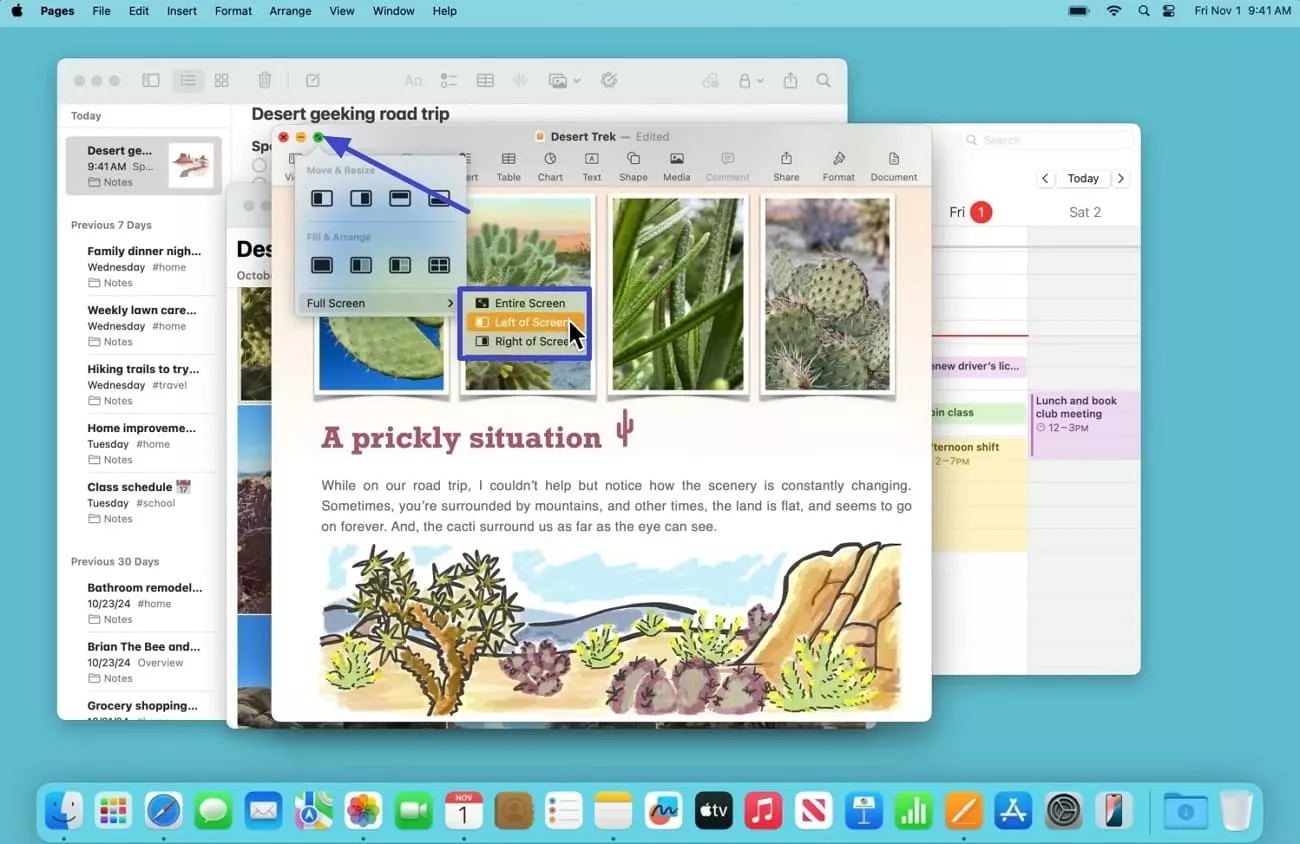Viewport: 1300px width, 844px height.
Task: Open the Format inspector in Pages
Action: [838, 166]
